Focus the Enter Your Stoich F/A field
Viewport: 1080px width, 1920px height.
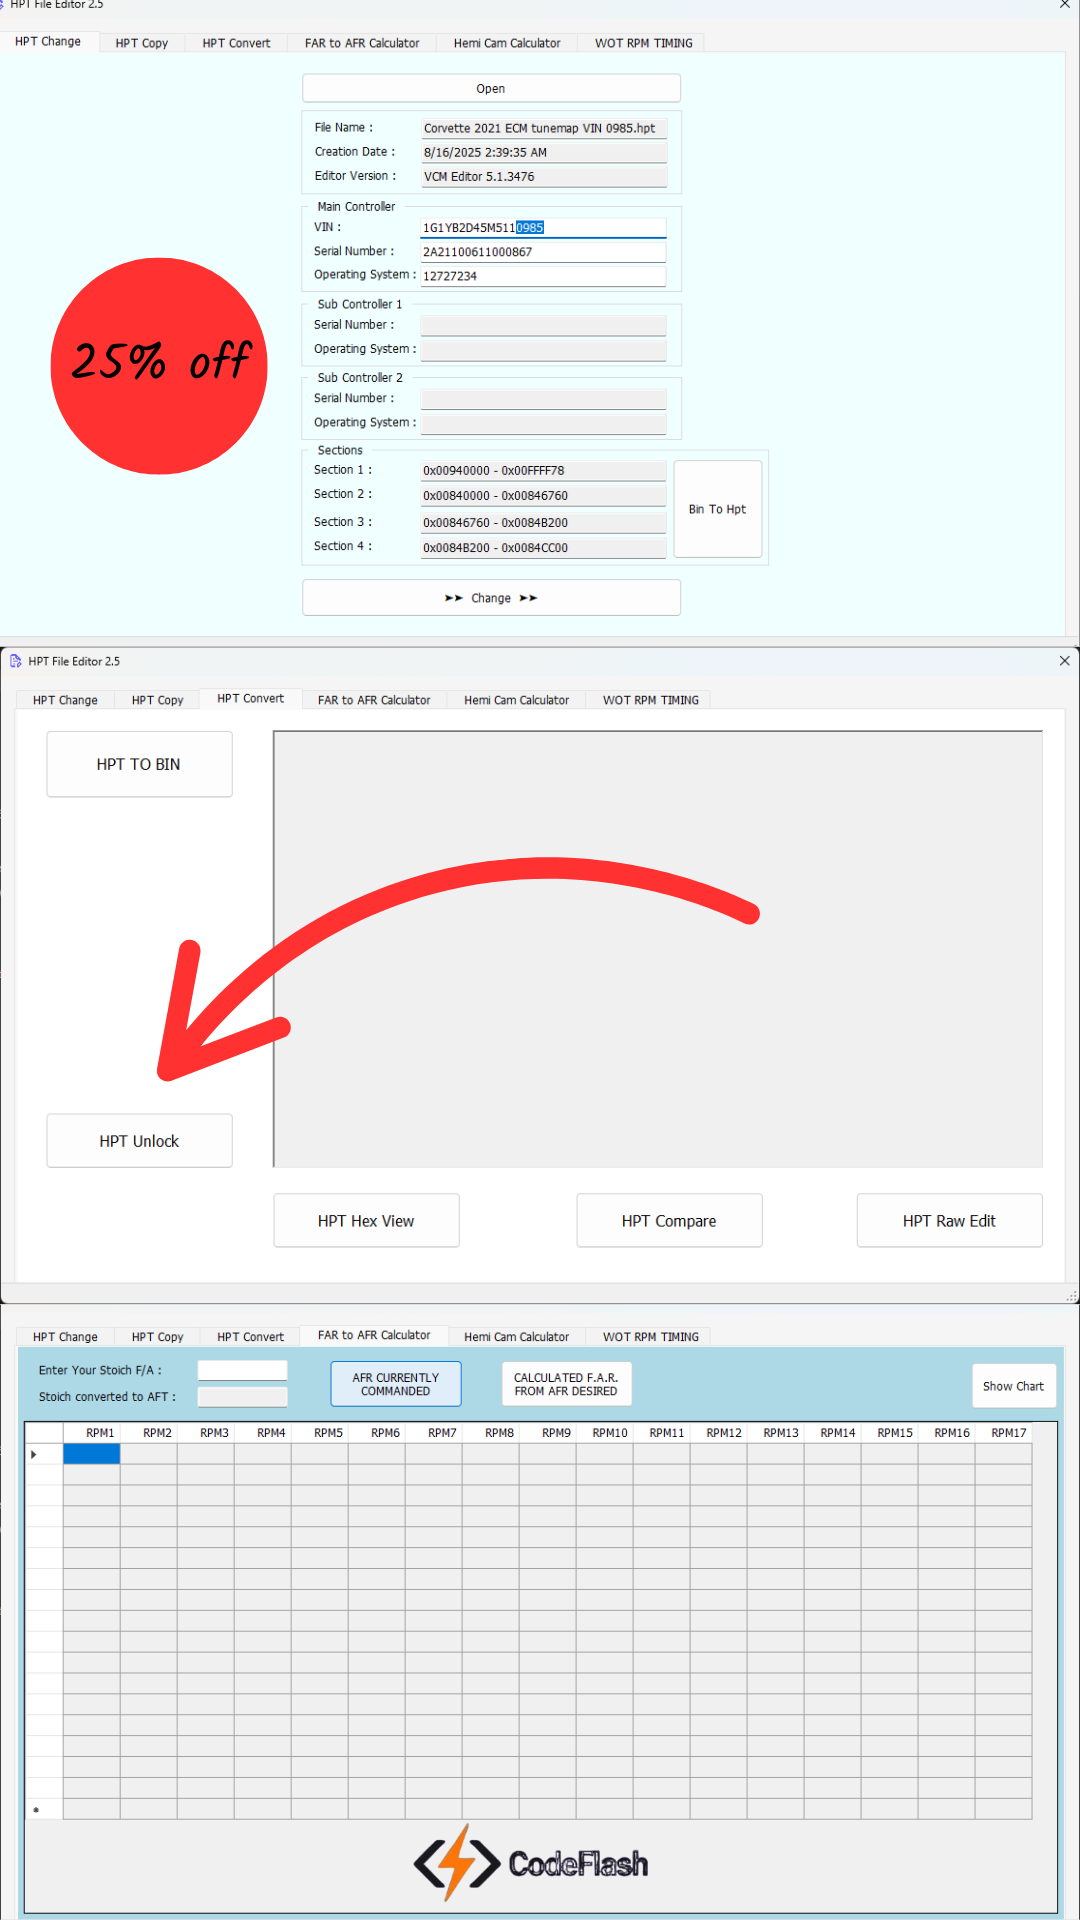[242, 1370]
